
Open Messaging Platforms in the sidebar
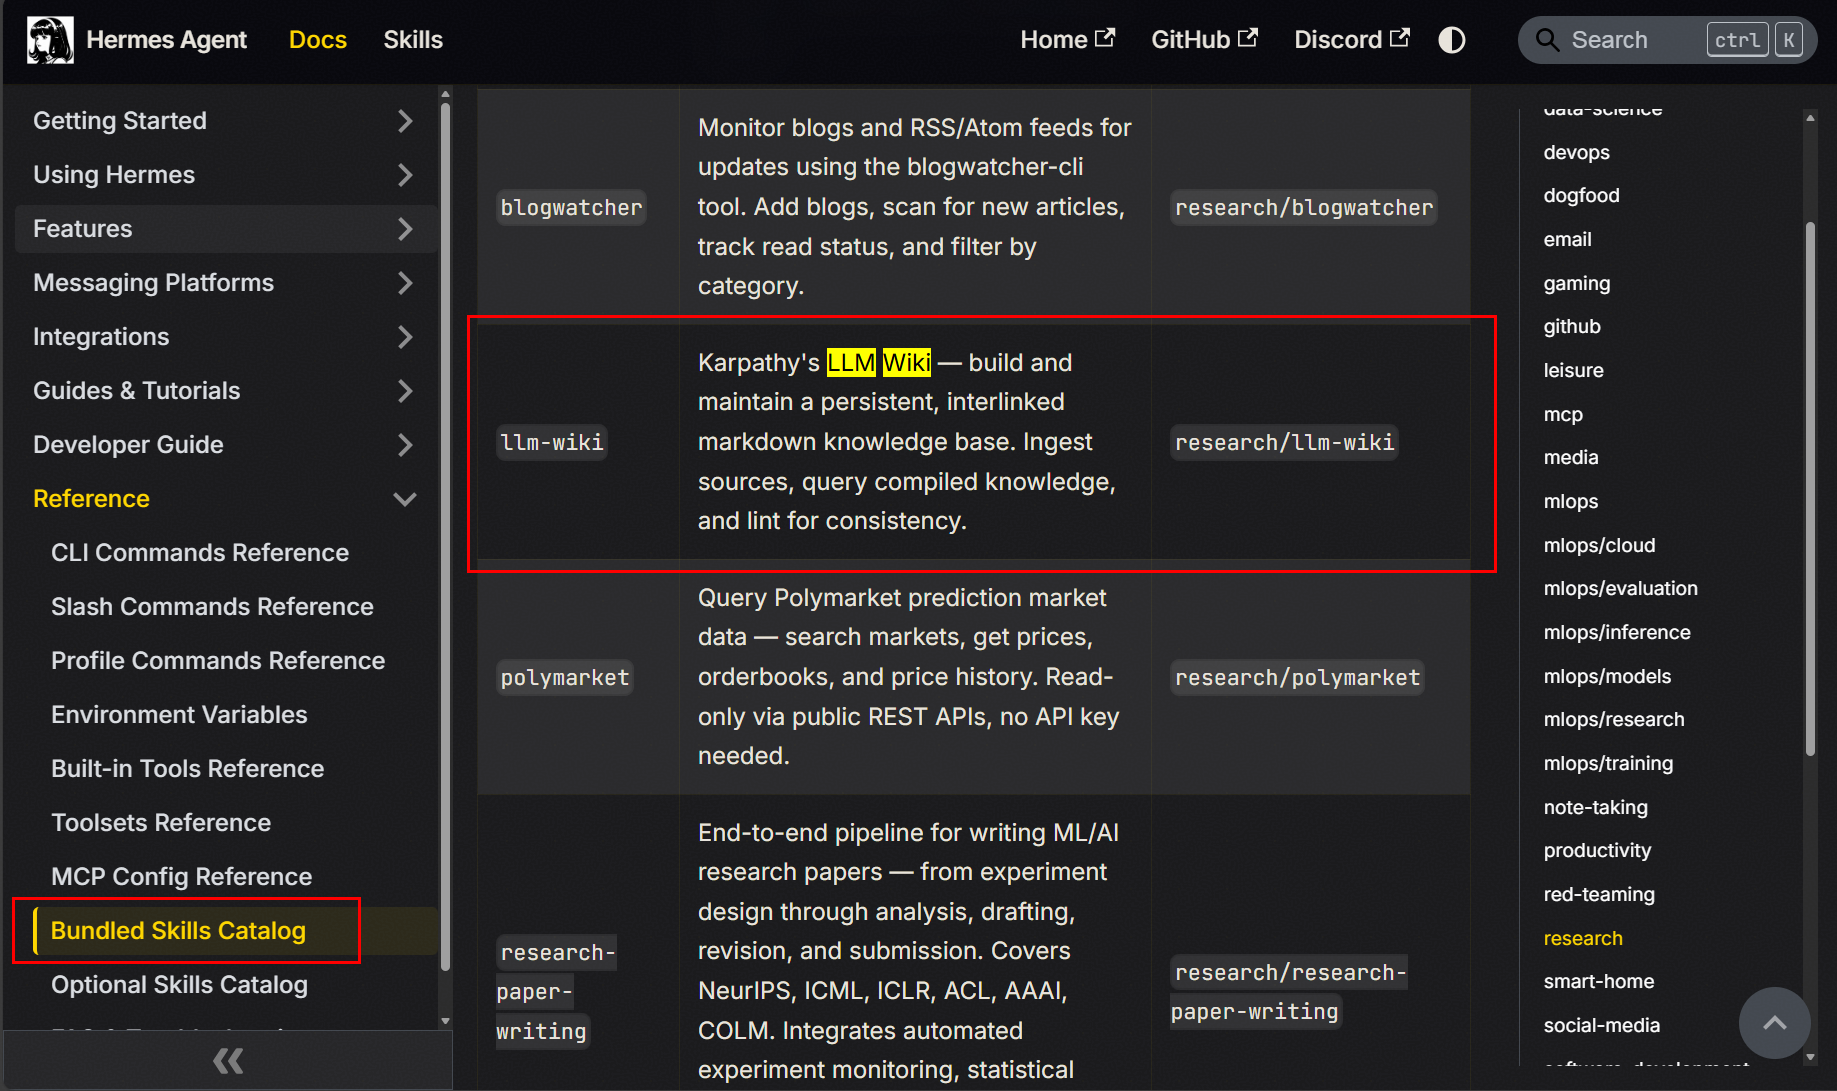pyautogui.click(x=153, y=283)
